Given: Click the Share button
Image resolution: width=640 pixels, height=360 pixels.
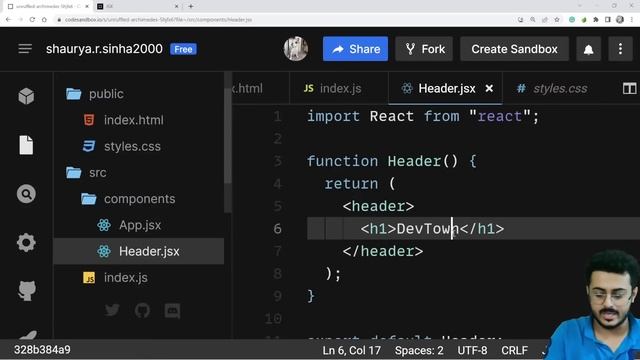Looking at the screenshot, I should click(356, 49).
